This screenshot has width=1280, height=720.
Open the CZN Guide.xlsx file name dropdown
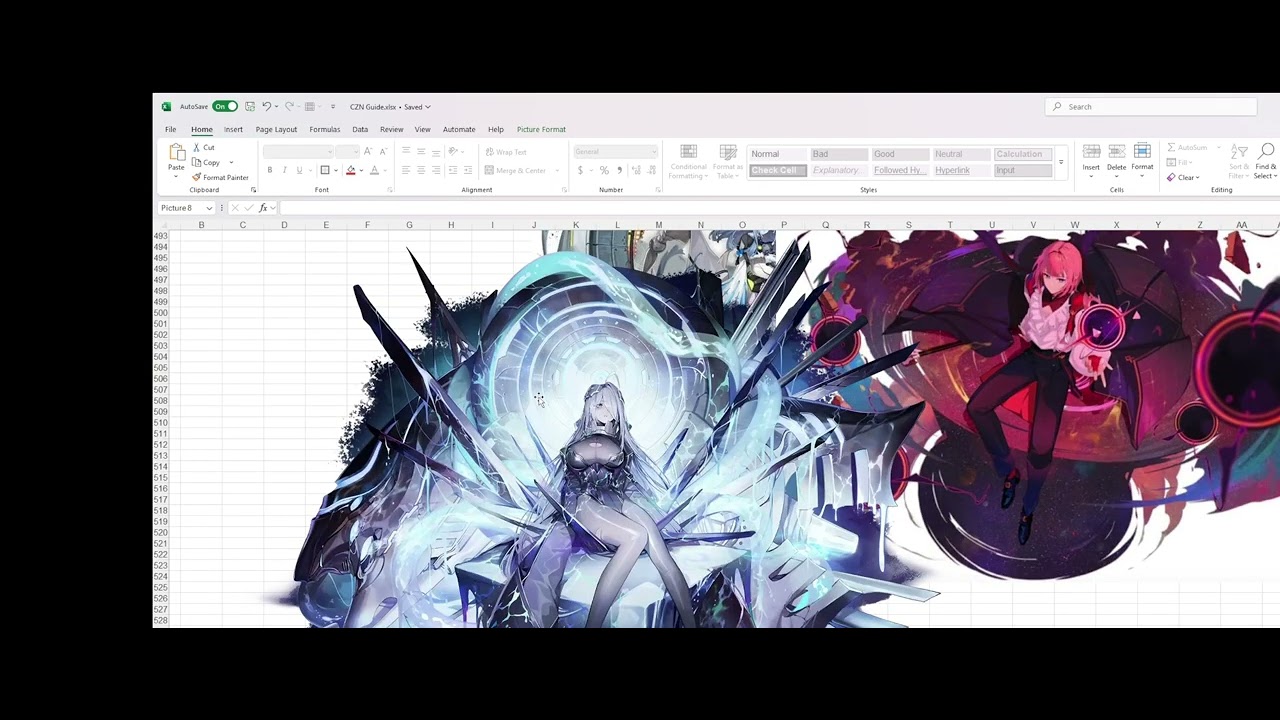390,107
